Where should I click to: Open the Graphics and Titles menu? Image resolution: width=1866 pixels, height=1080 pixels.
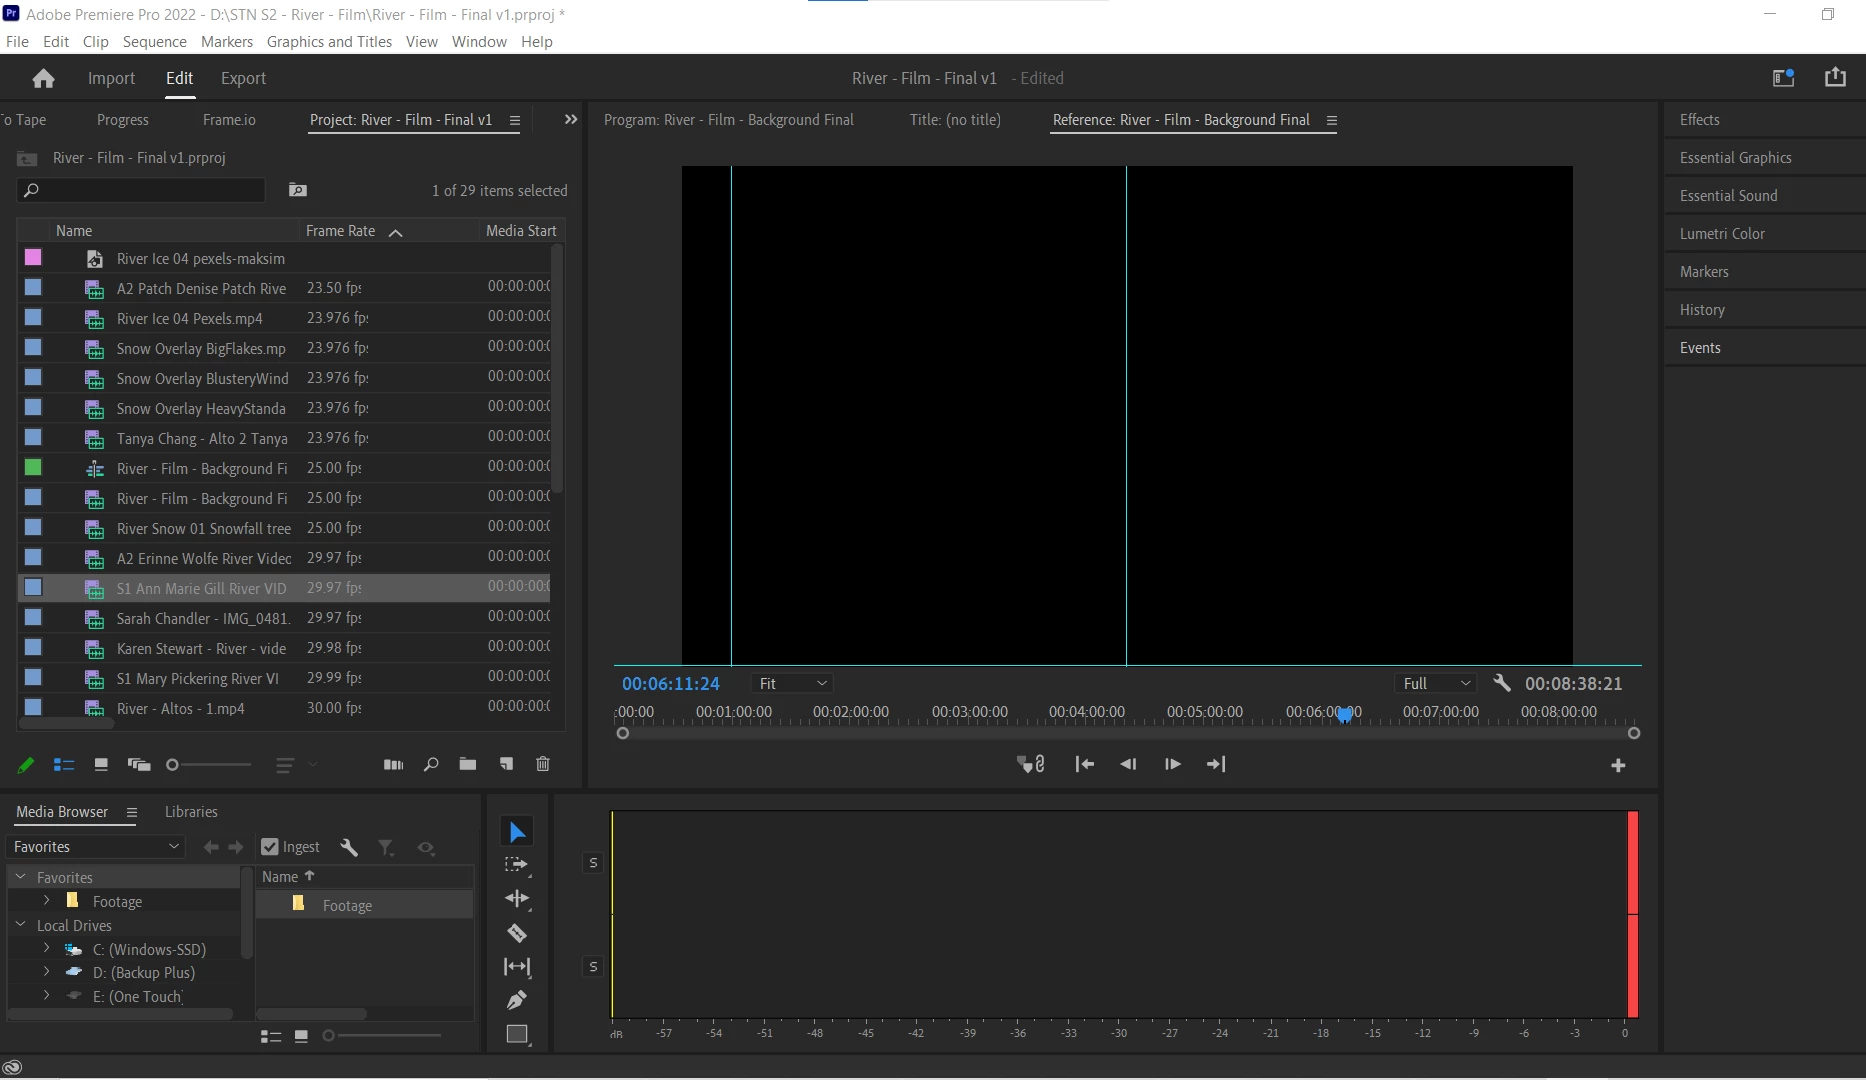click(x=329, y=41)
